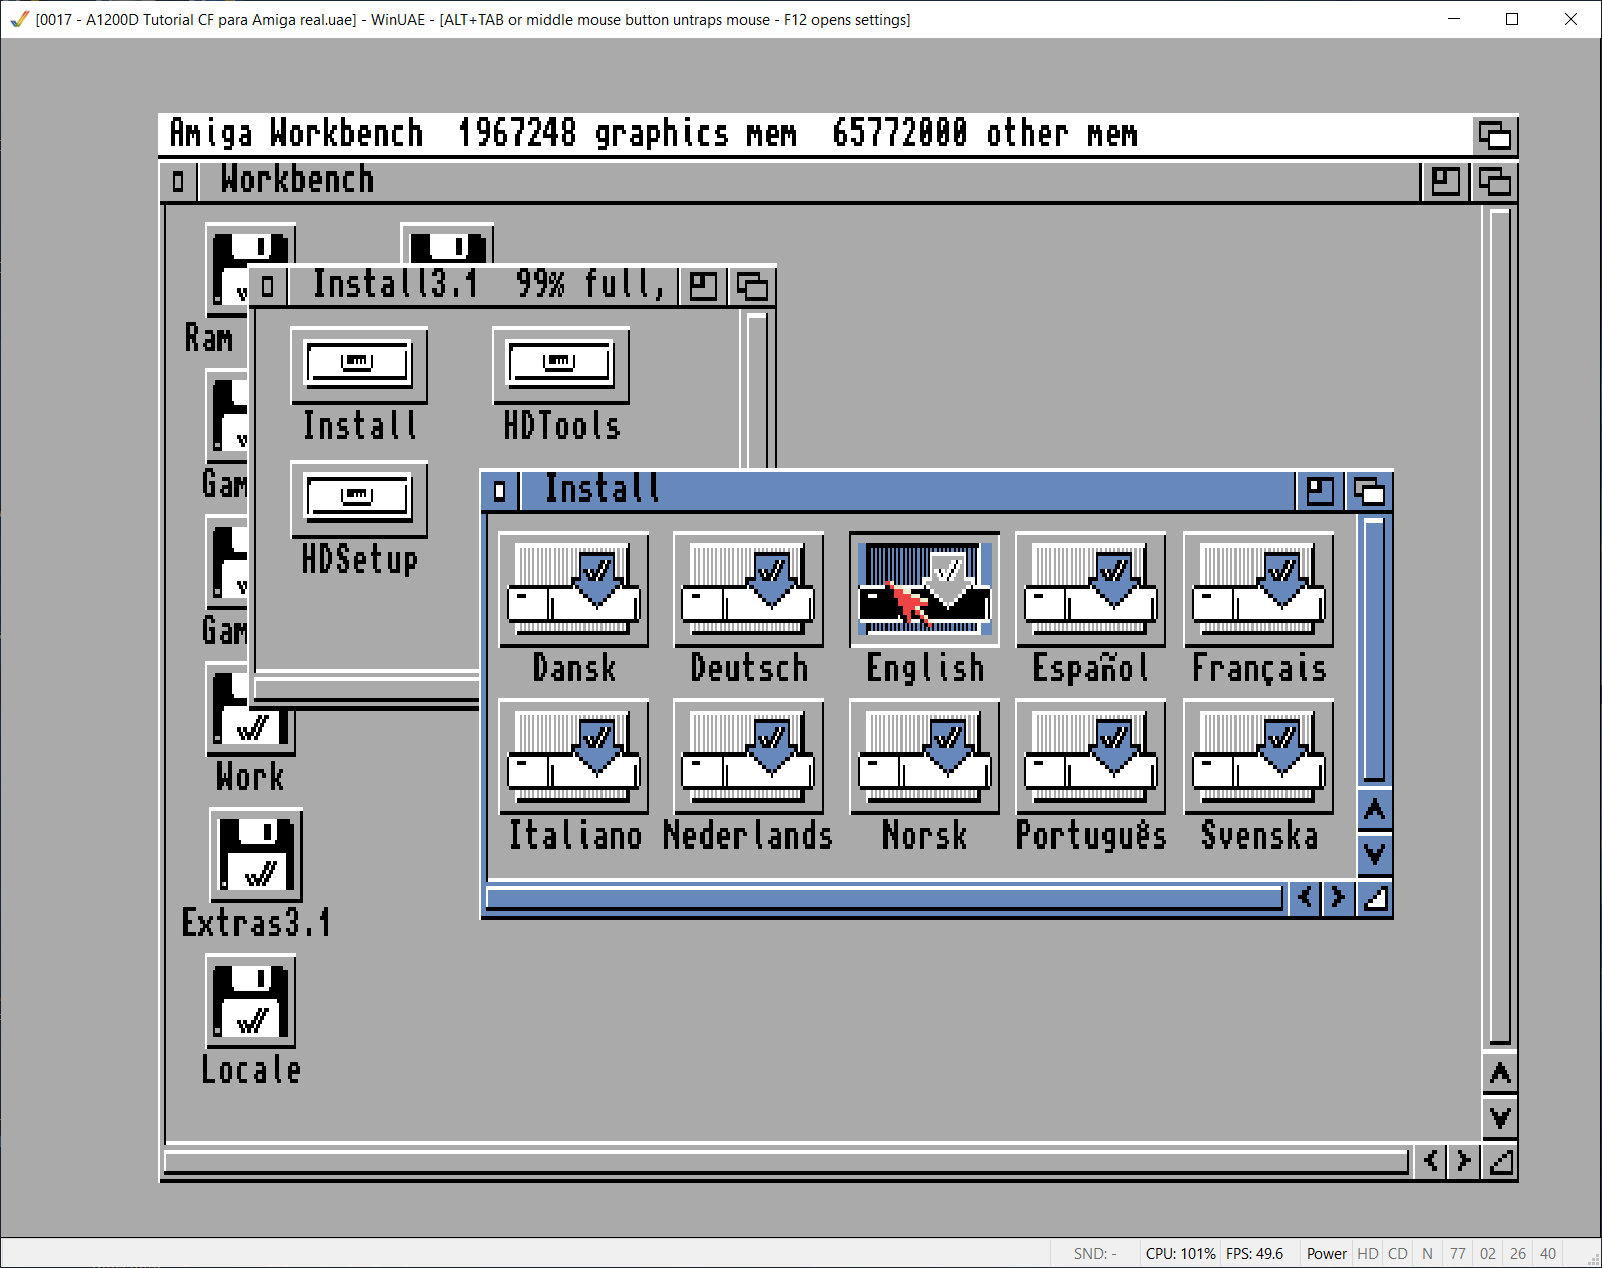The image size is (1602, 1268).
Task: Click the Install3.1 window close gadget
Action: [x=268, y=286]
